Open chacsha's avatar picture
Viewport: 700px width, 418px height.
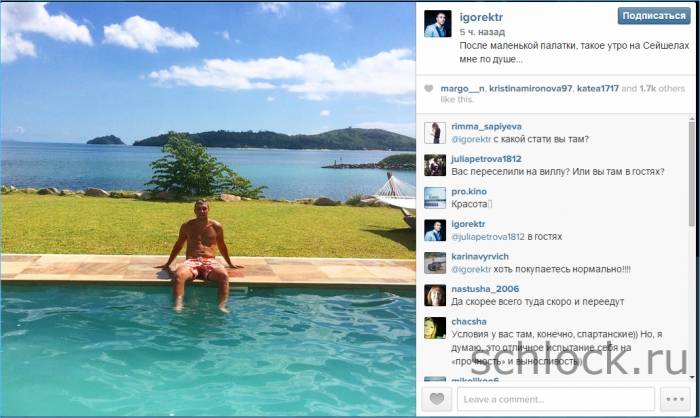pyautogui.click(x=435, y=328)
